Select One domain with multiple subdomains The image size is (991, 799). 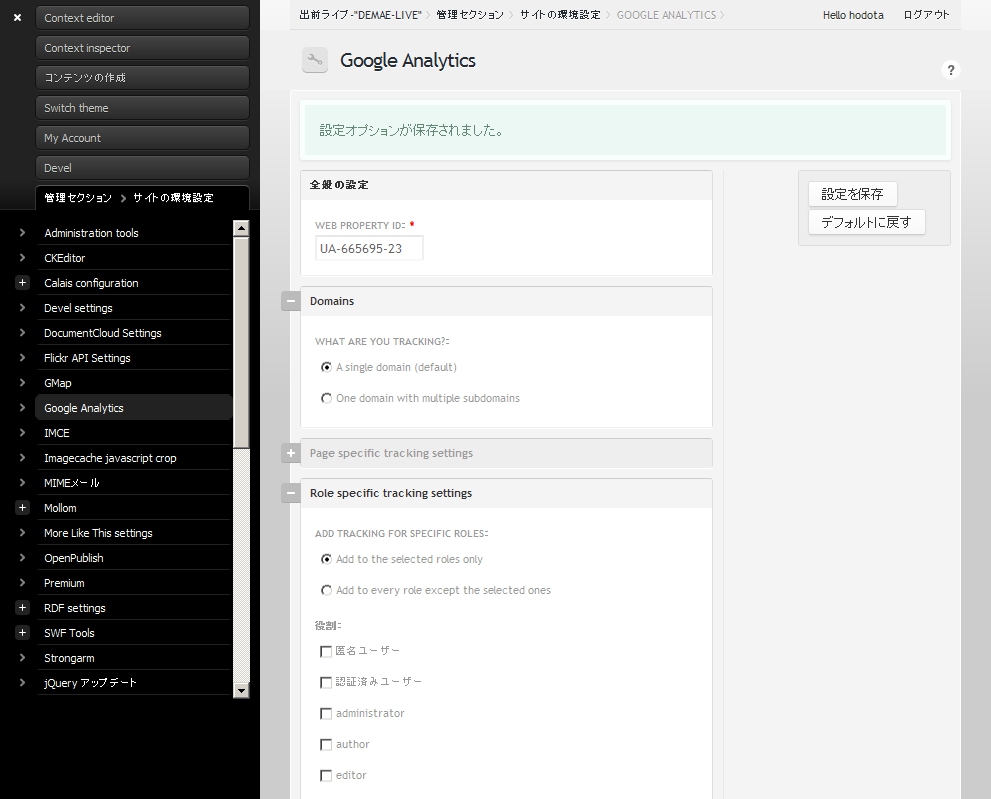click(326, 398)
